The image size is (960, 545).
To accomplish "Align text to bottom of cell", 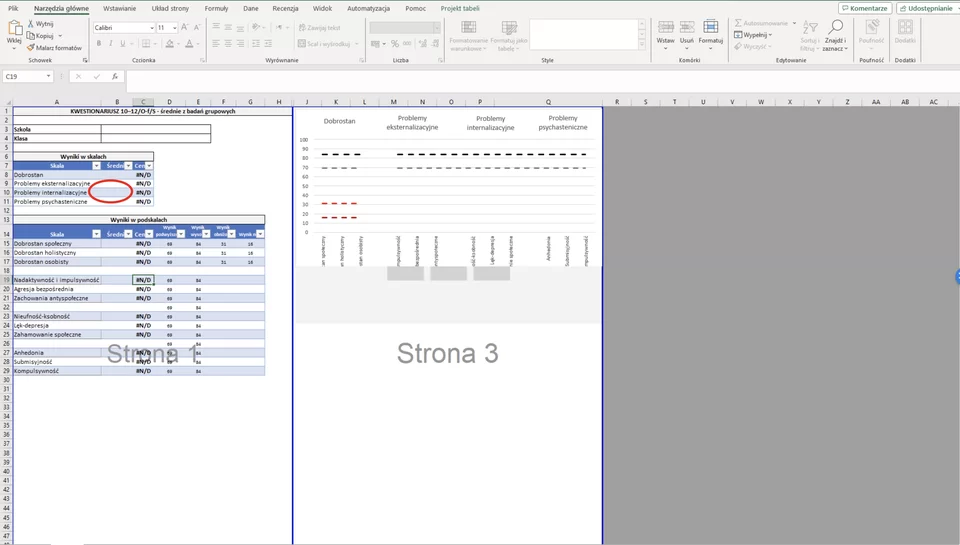I will point(240,28).
